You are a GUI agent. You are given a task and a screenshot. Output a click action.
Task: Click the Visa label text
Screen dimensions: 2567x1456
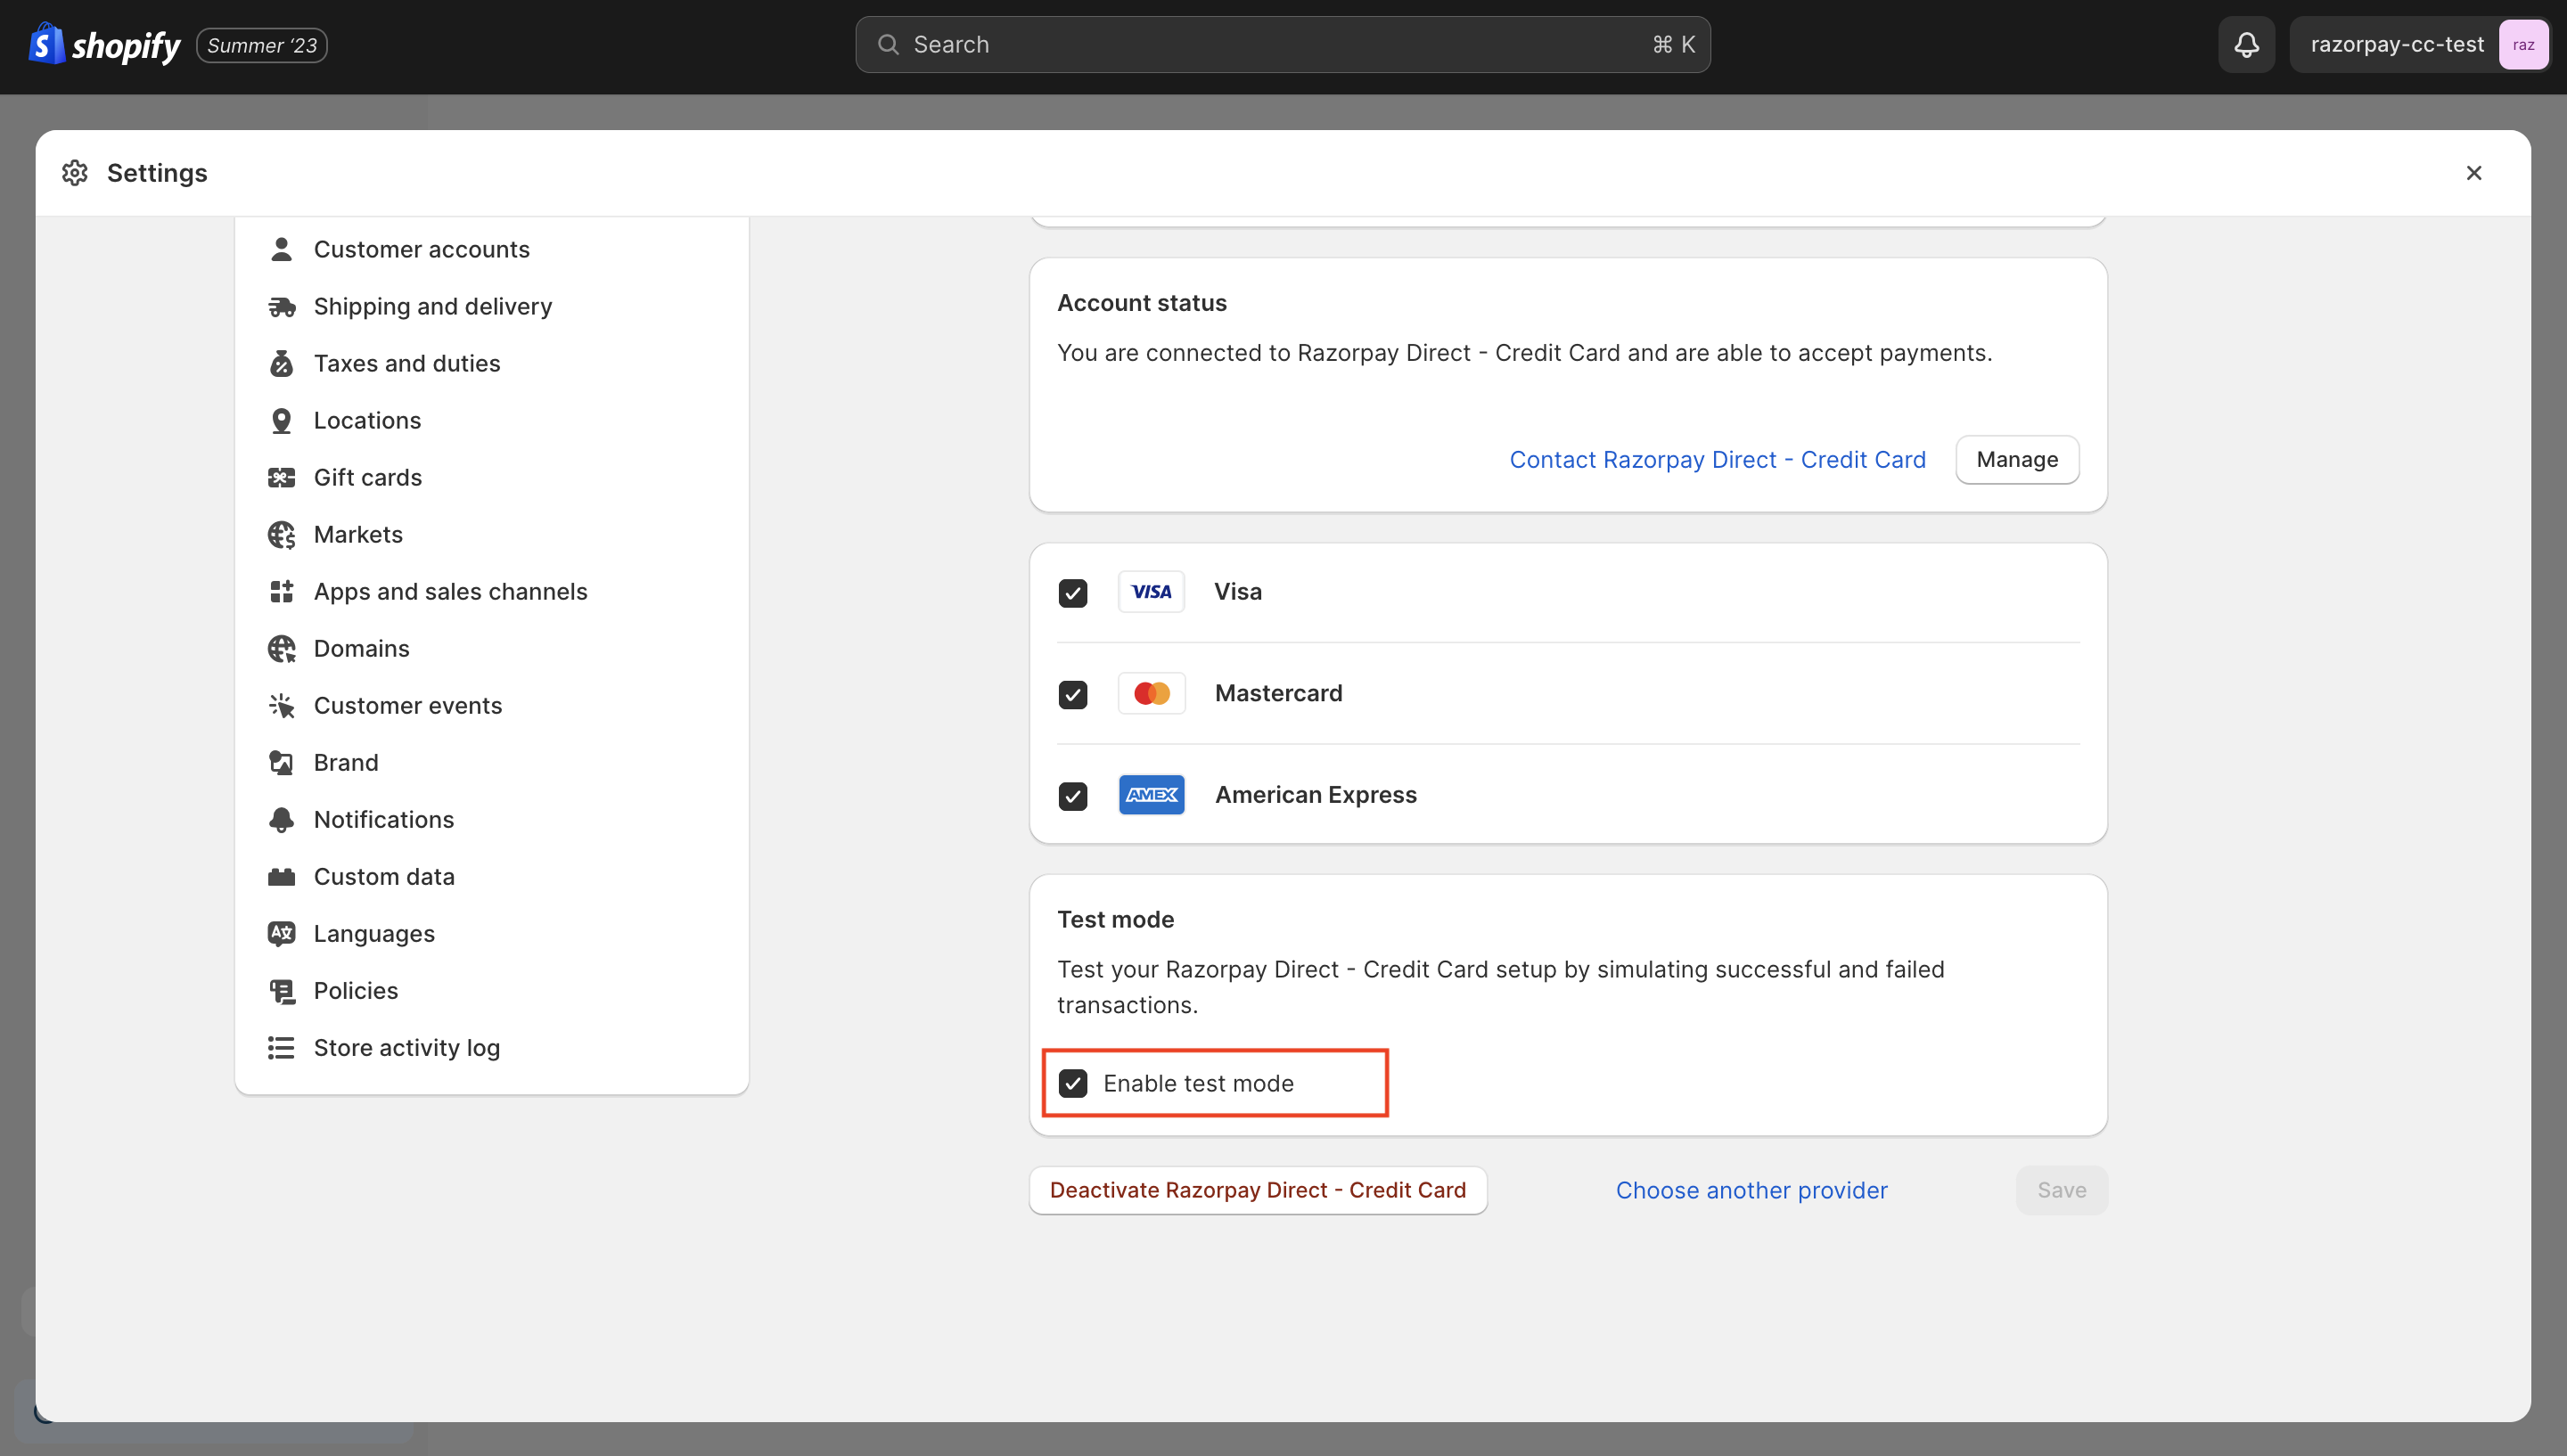tap(1237, 592)
